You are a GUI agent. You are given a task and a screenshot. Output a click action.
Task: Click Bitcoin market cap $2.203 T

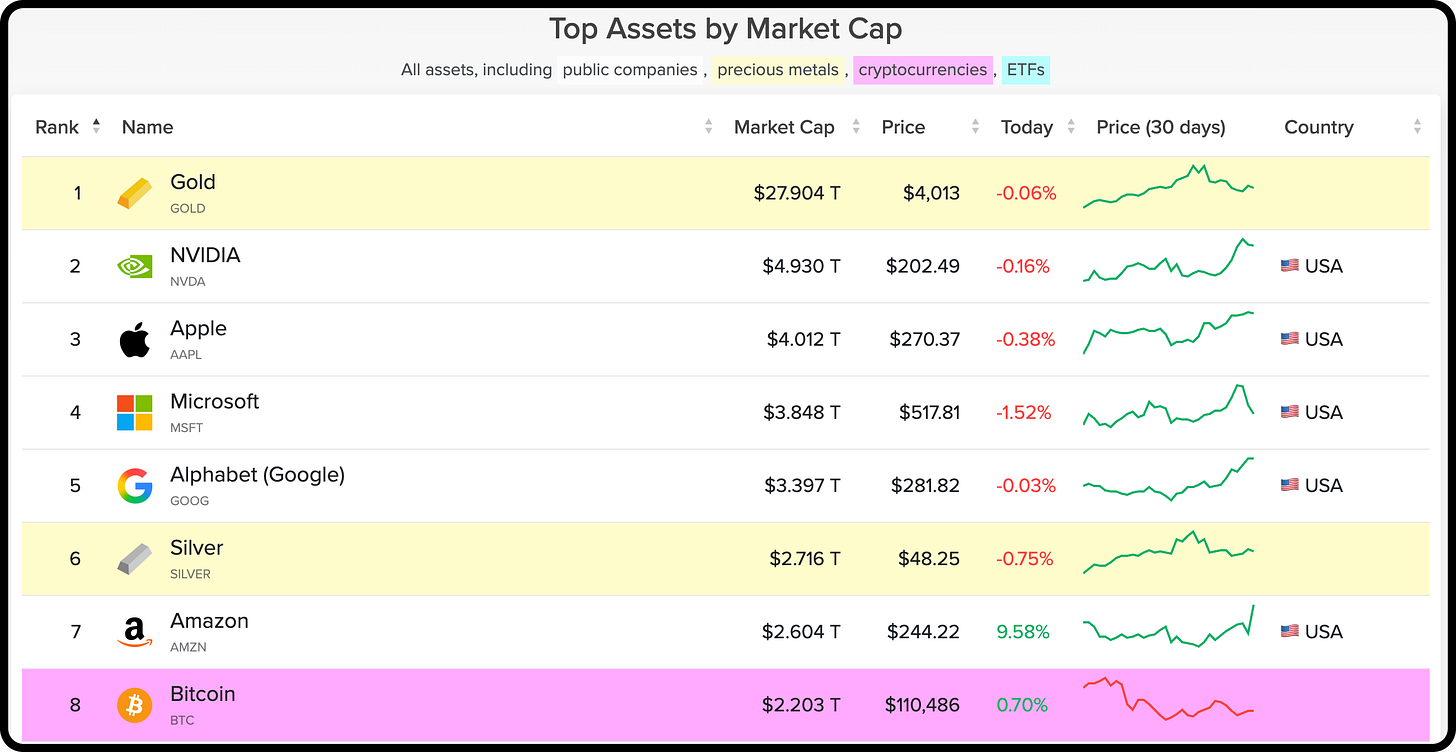(x=802, y=705)
